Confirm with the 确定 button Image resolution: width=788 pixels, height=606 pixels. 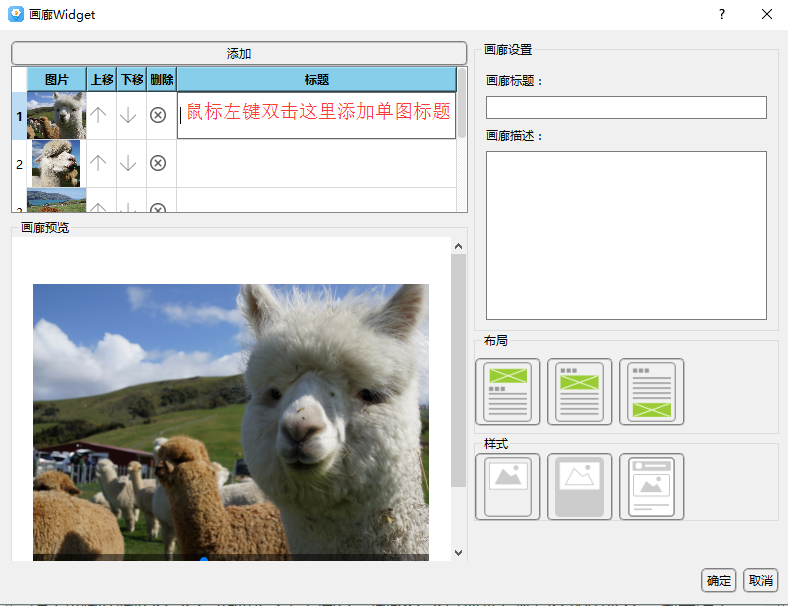(718, 580)
